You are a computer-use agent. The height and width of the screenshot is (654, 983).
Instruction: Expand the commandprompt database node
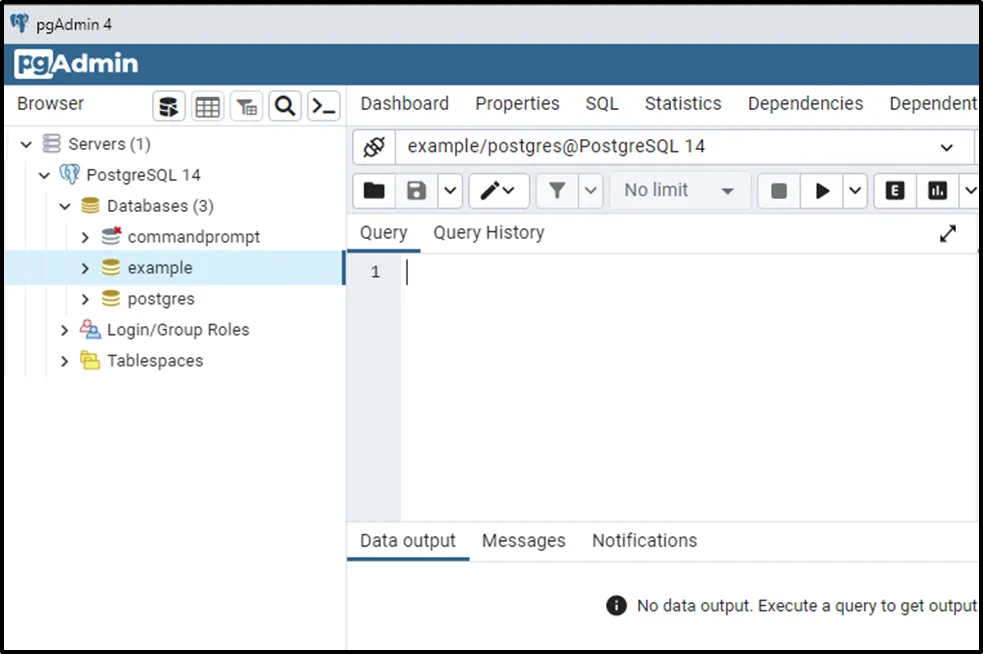[85, 237]
